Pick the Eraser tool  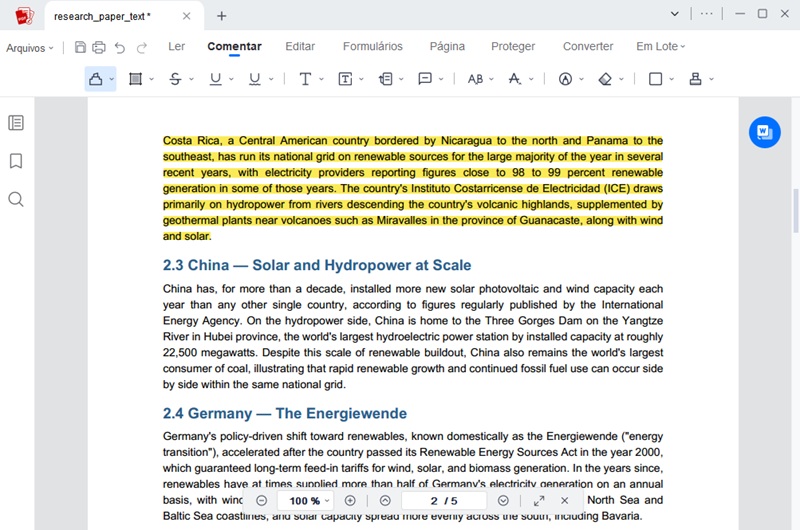tap(605, 79)
